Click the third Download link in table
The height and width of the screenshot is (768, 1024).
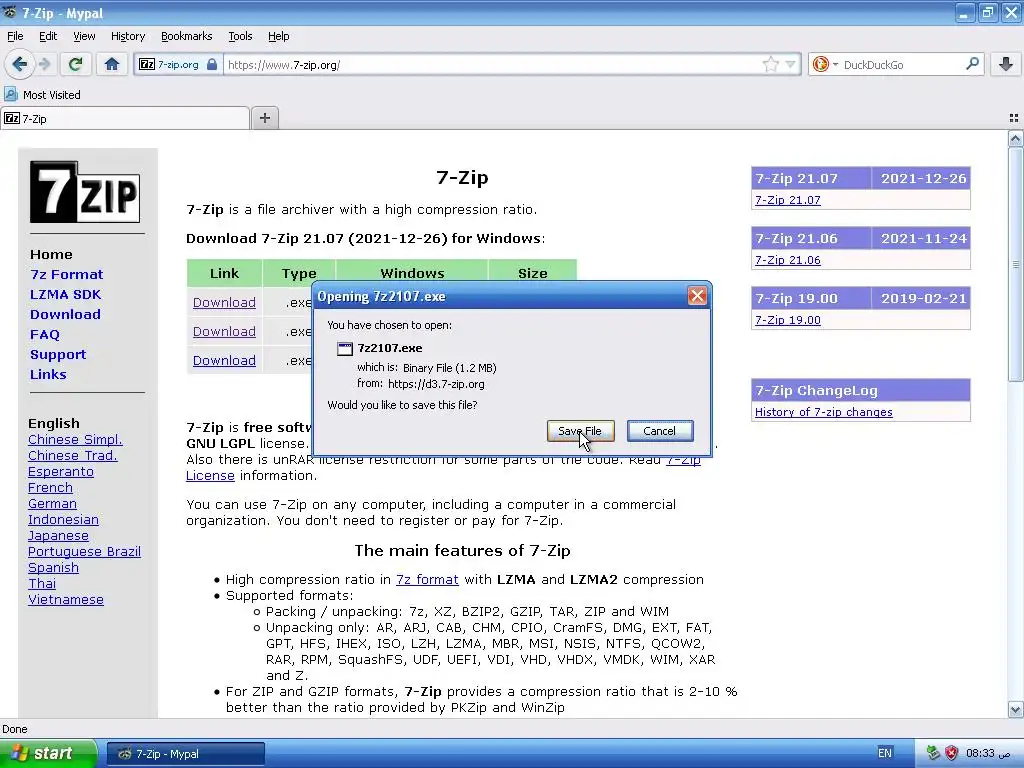pyautogui.click(x=224, y=360)
